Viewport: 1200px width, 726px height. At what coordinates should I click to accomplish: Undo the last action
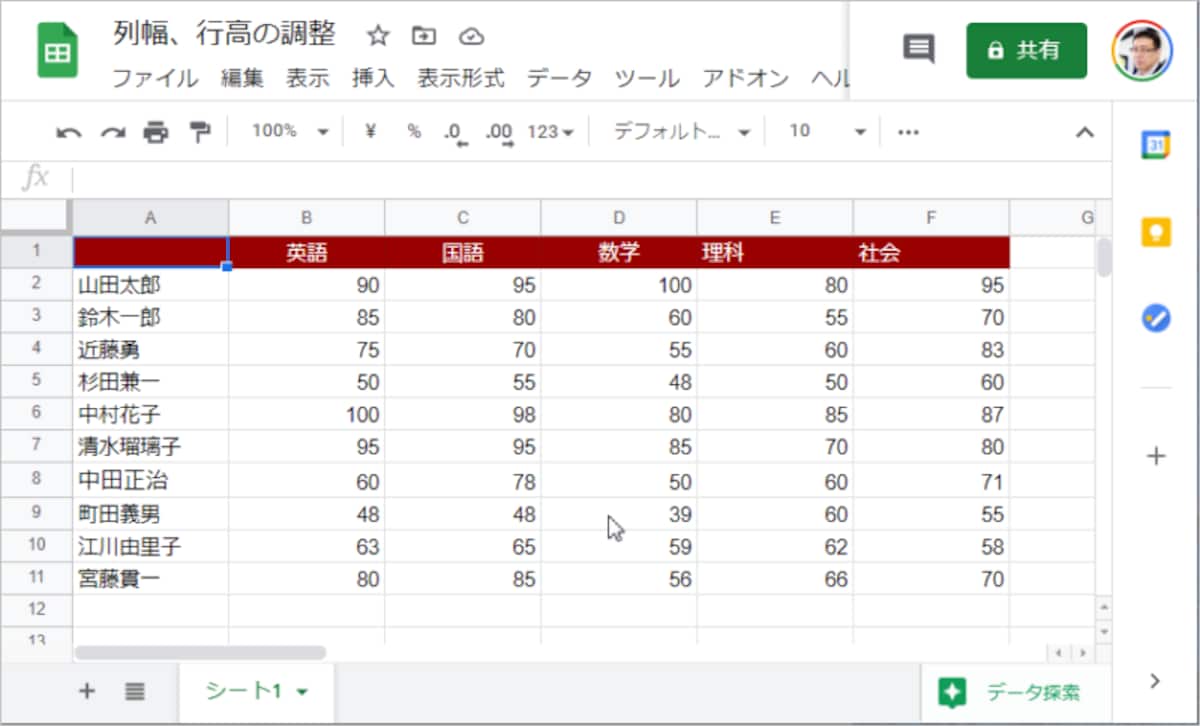pos(68,132)
